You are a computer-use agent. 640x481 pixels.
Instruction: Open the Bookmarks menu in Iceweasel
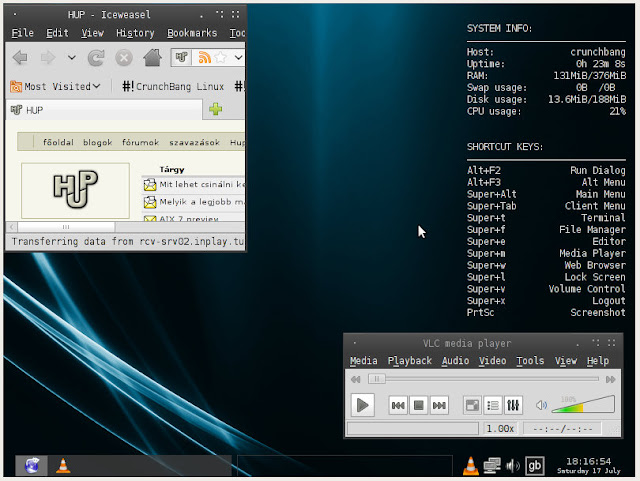pos(192,33)
